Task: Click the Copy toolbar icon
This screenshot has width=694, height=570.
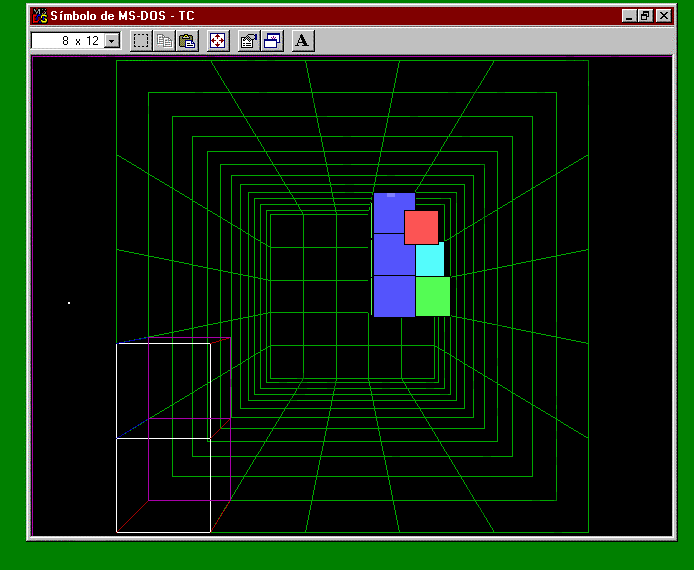Action: point(164,41)
